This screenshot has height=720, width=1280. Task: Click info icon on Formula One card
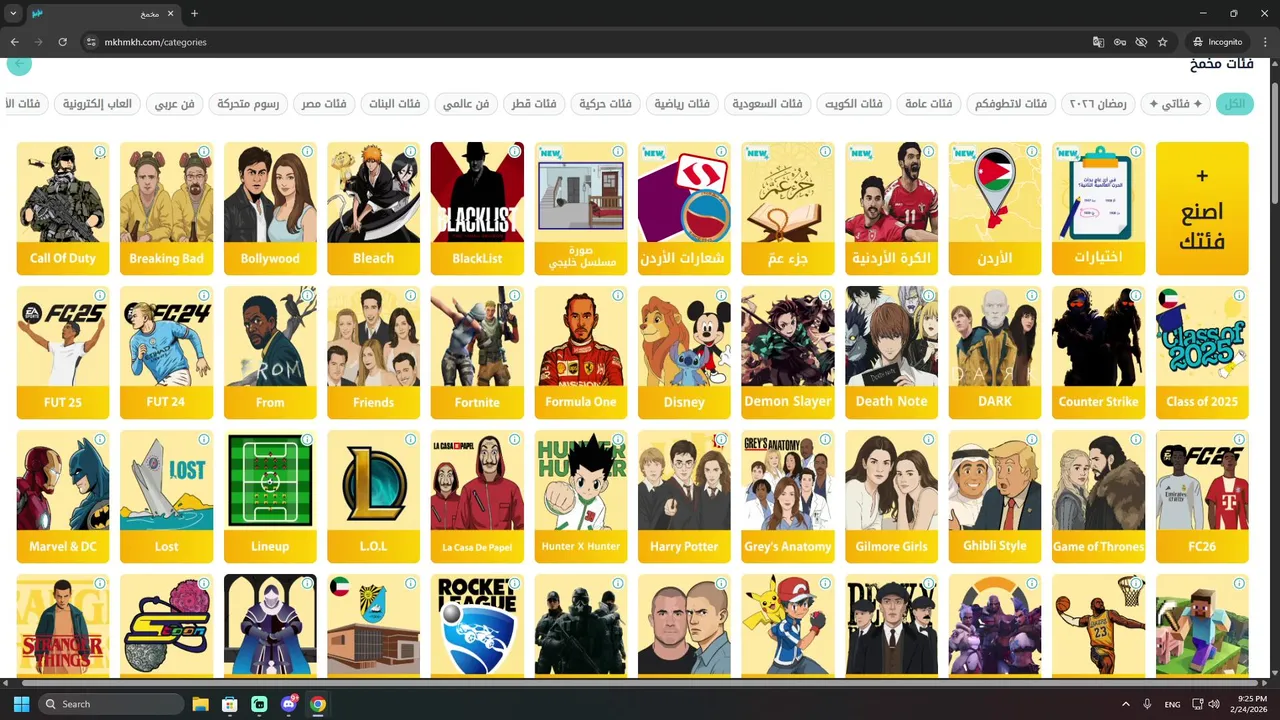[x=618, y=296]
